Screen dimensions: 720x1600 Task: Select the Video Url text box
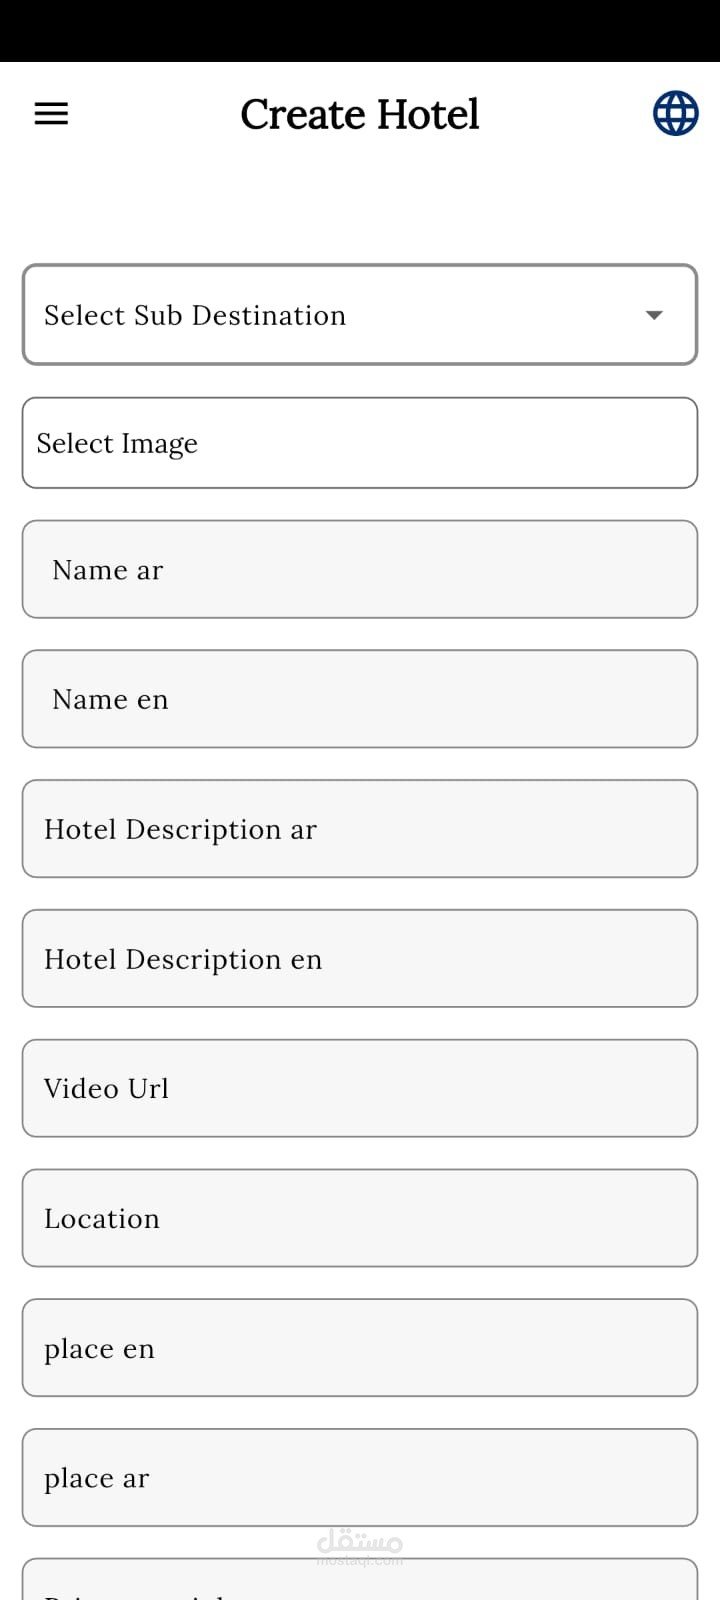[x=360, y=1088]
